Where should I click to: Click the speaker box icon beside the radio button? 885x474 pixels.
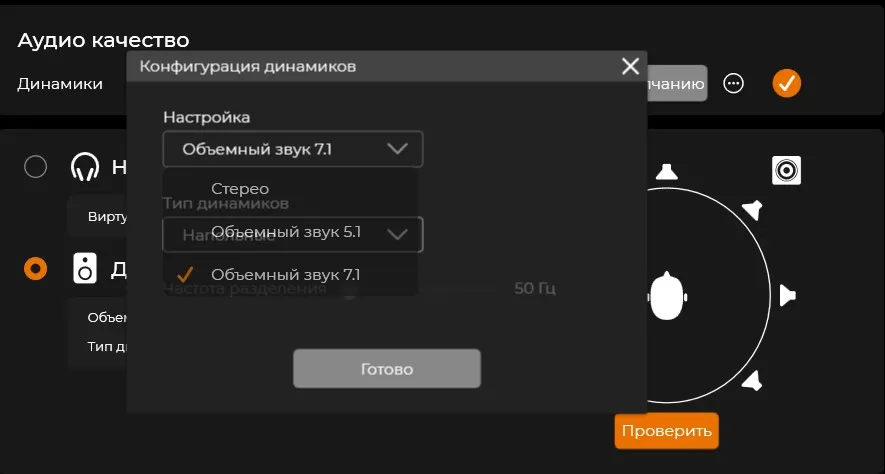point(85,268)
